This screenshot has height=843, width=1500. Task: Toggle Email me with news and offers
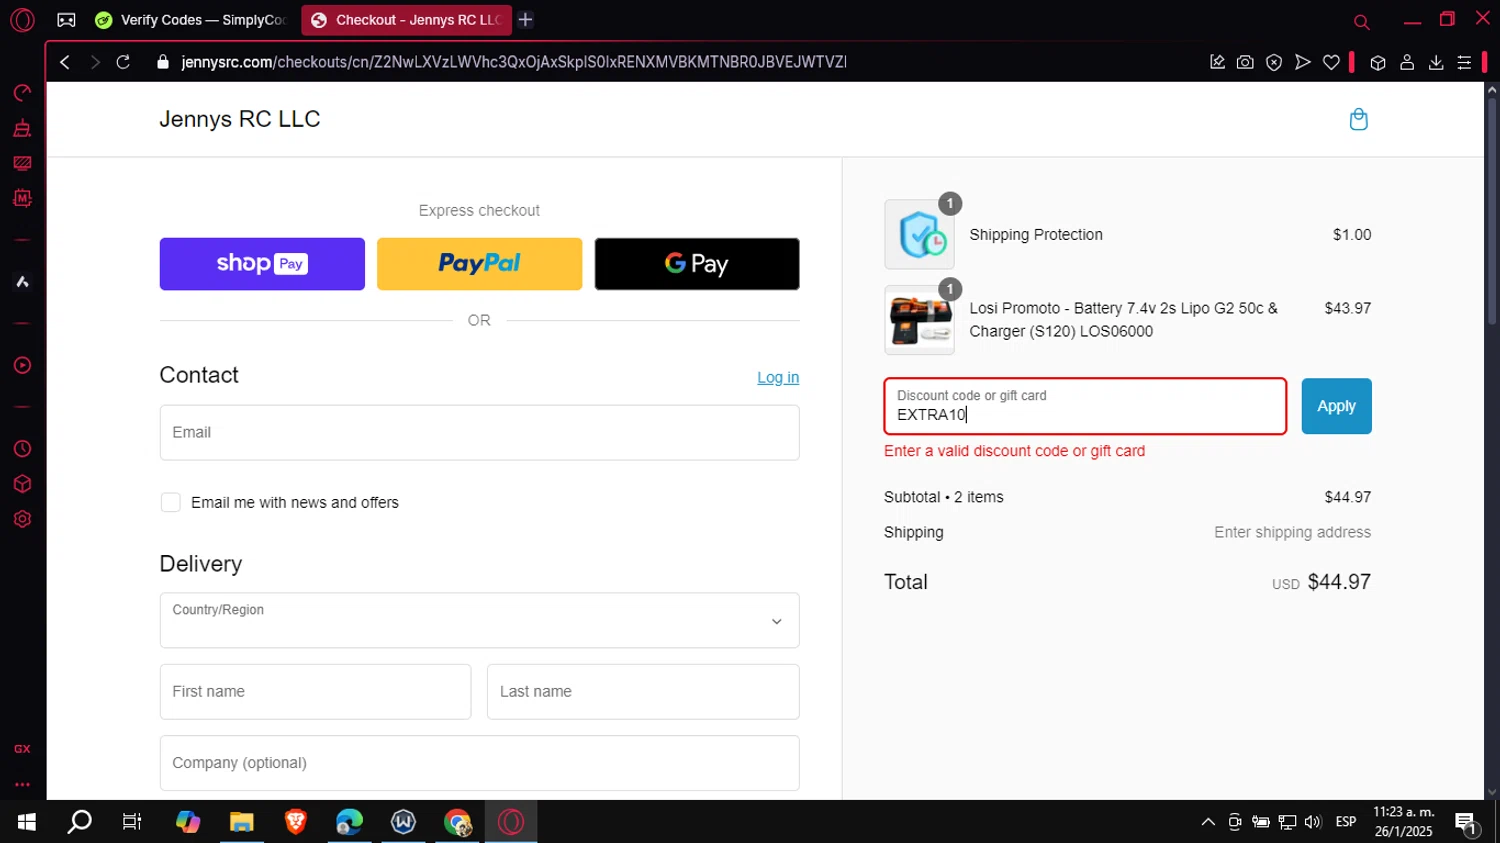[x=171, y=502]
